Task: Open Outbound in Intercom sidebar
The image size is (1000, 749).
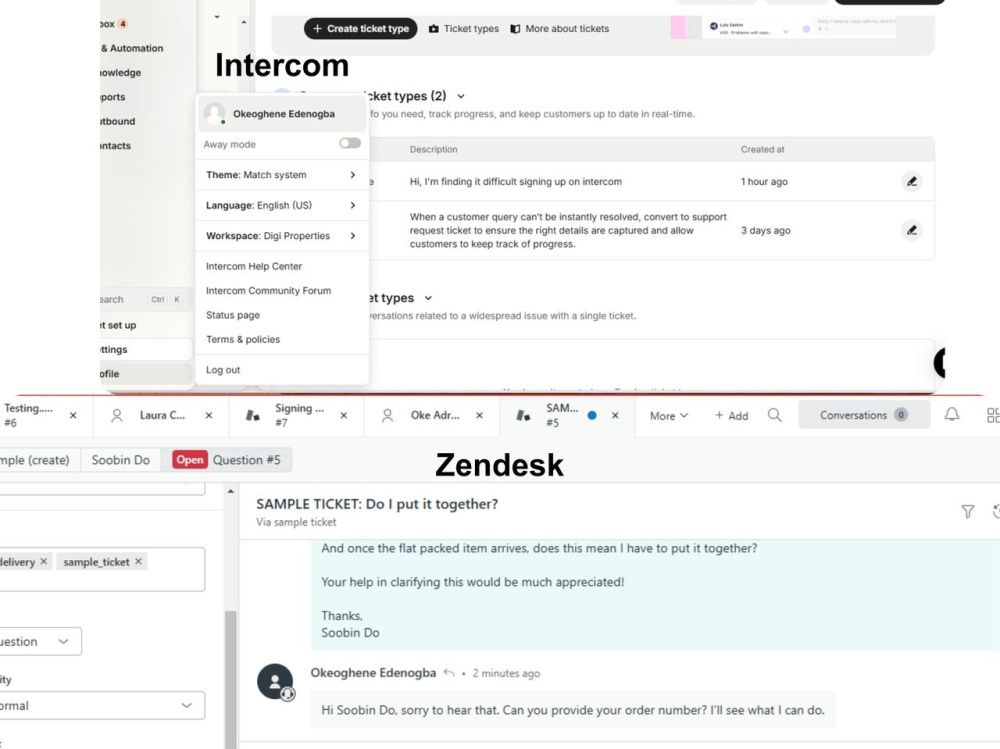Action: click(118, 121)
